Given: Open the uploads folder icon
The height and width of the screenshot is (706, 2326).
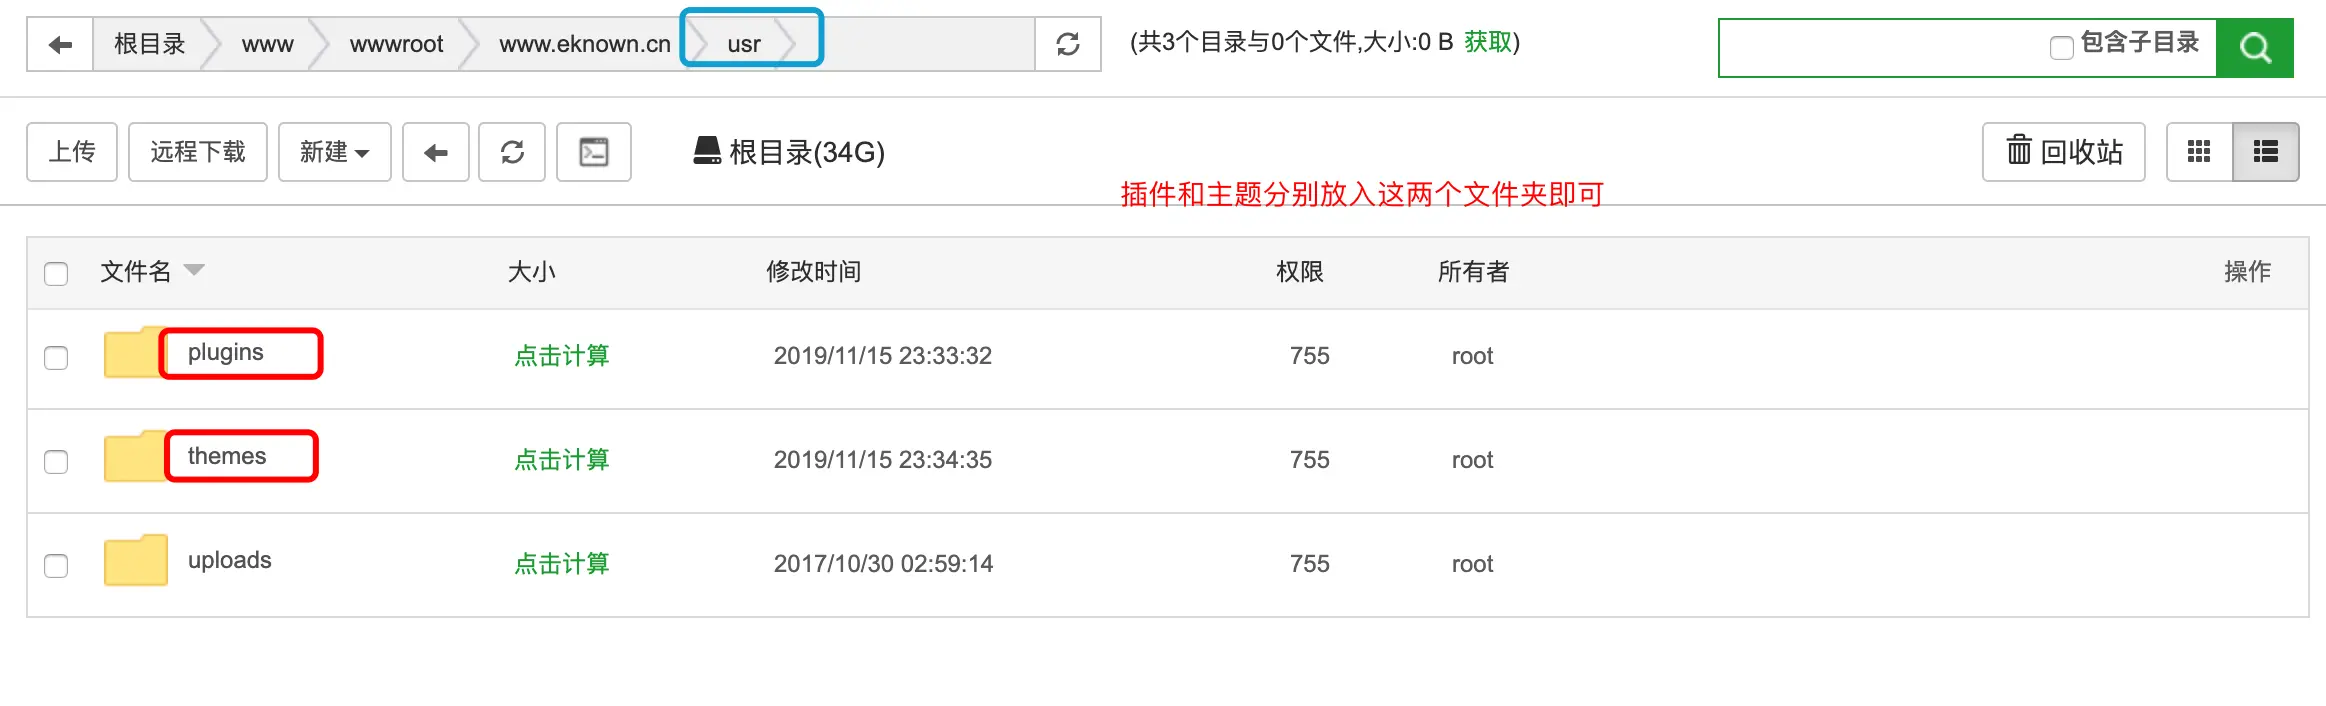Looking at the screenshot, I should (x=134, y=560).
